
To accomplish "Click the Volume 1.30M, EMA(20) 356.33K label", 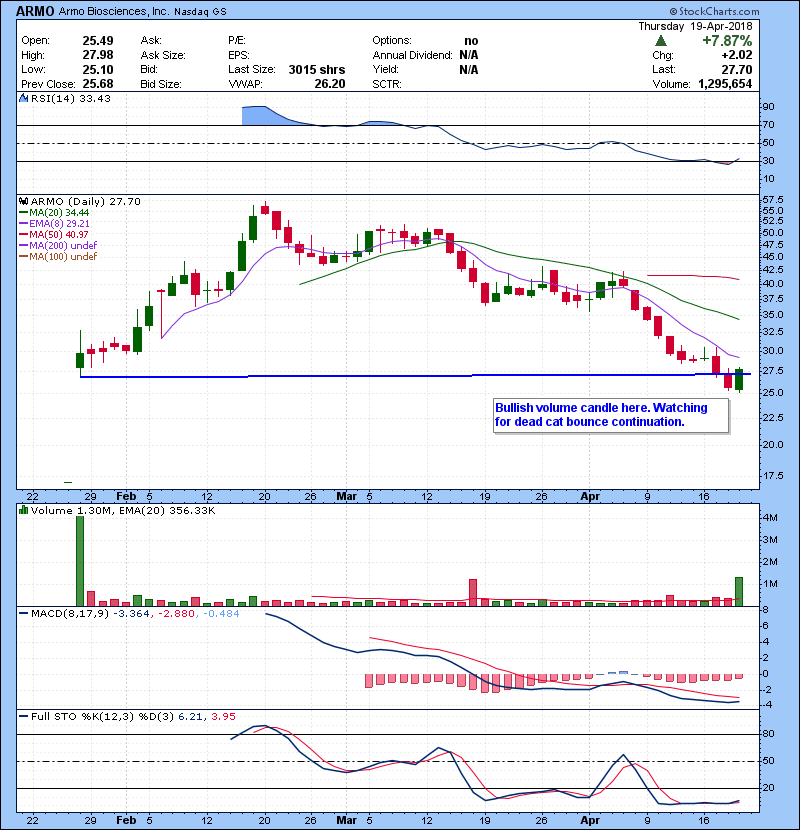I will 123,510.
